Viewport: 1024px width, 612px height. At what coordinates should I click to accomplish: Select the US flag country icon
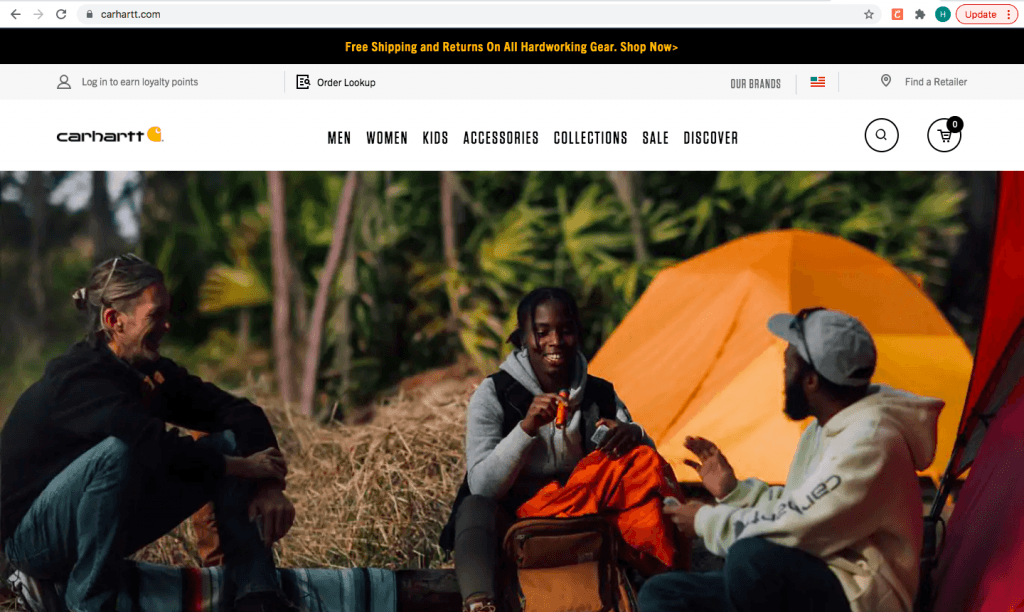click(818, 82)
